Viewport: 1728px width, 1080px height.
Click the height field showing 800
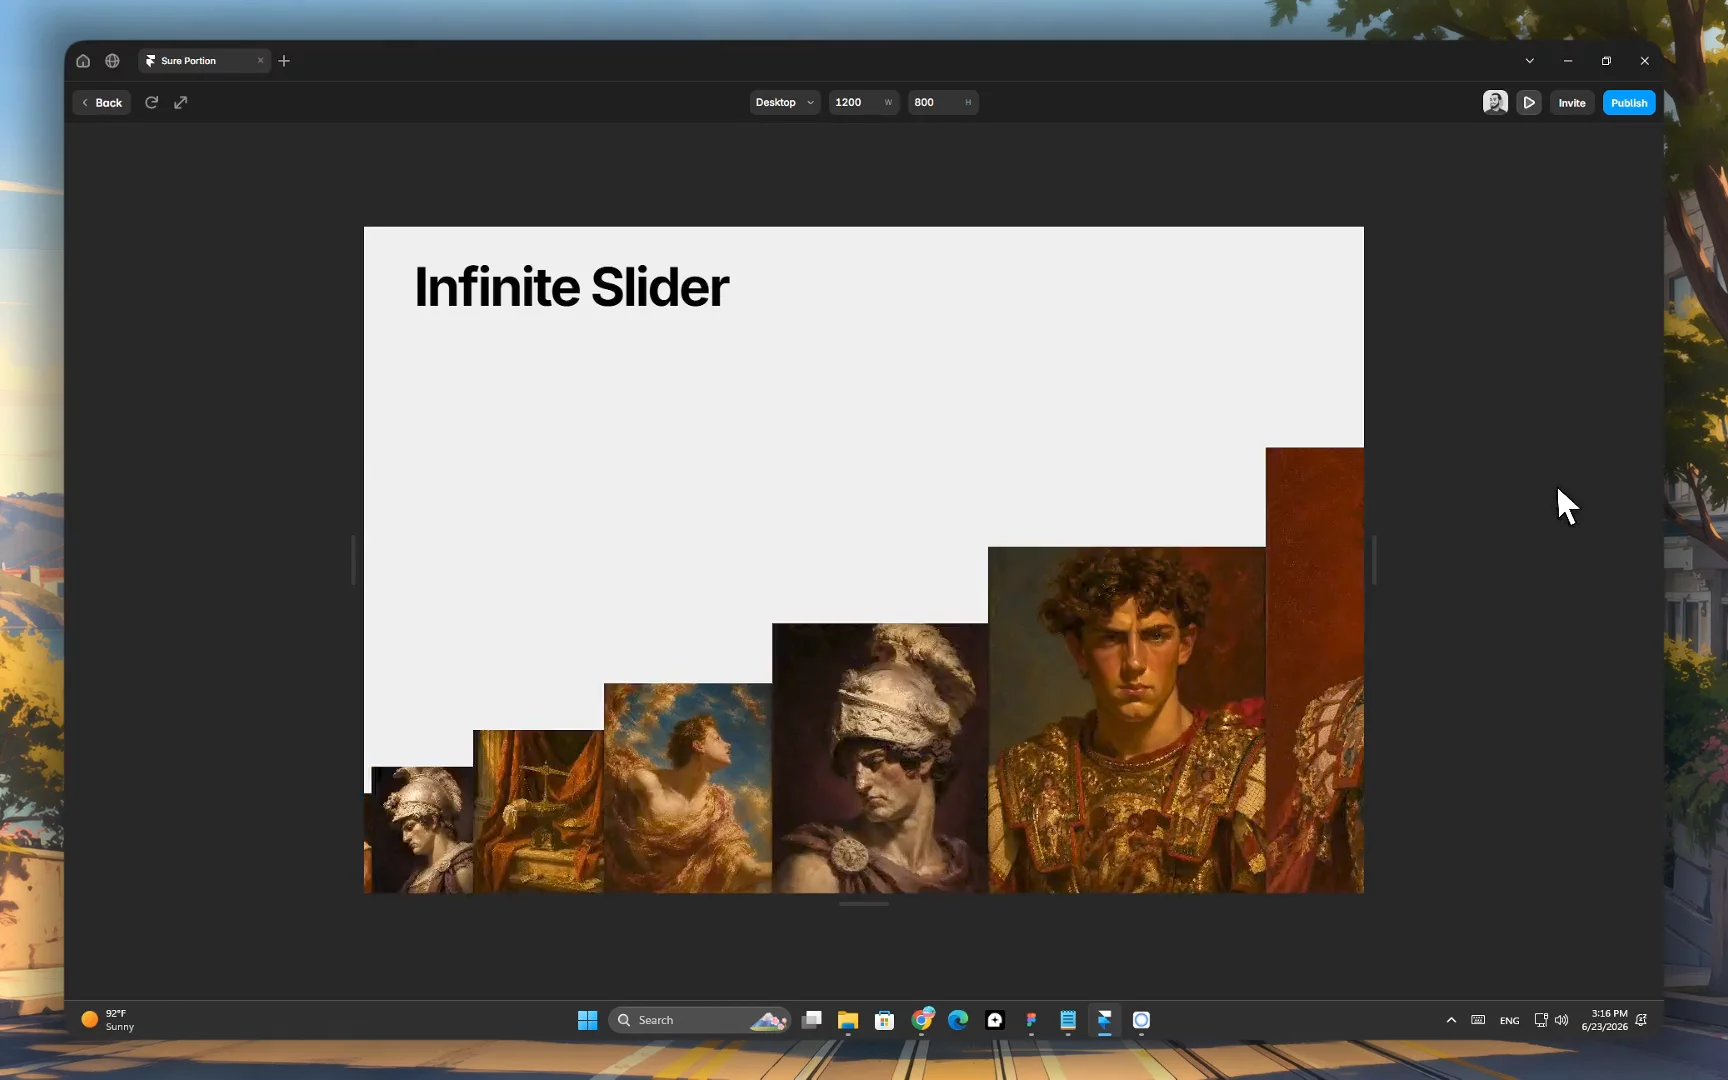click(943, 102)
